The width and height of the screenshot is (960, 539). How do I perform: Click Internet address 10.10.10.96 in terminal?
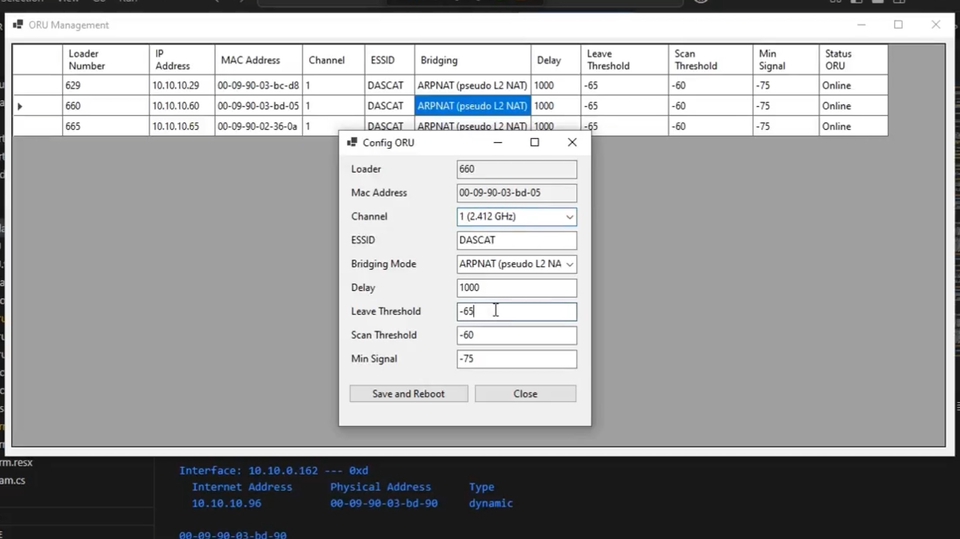point(227,503)
